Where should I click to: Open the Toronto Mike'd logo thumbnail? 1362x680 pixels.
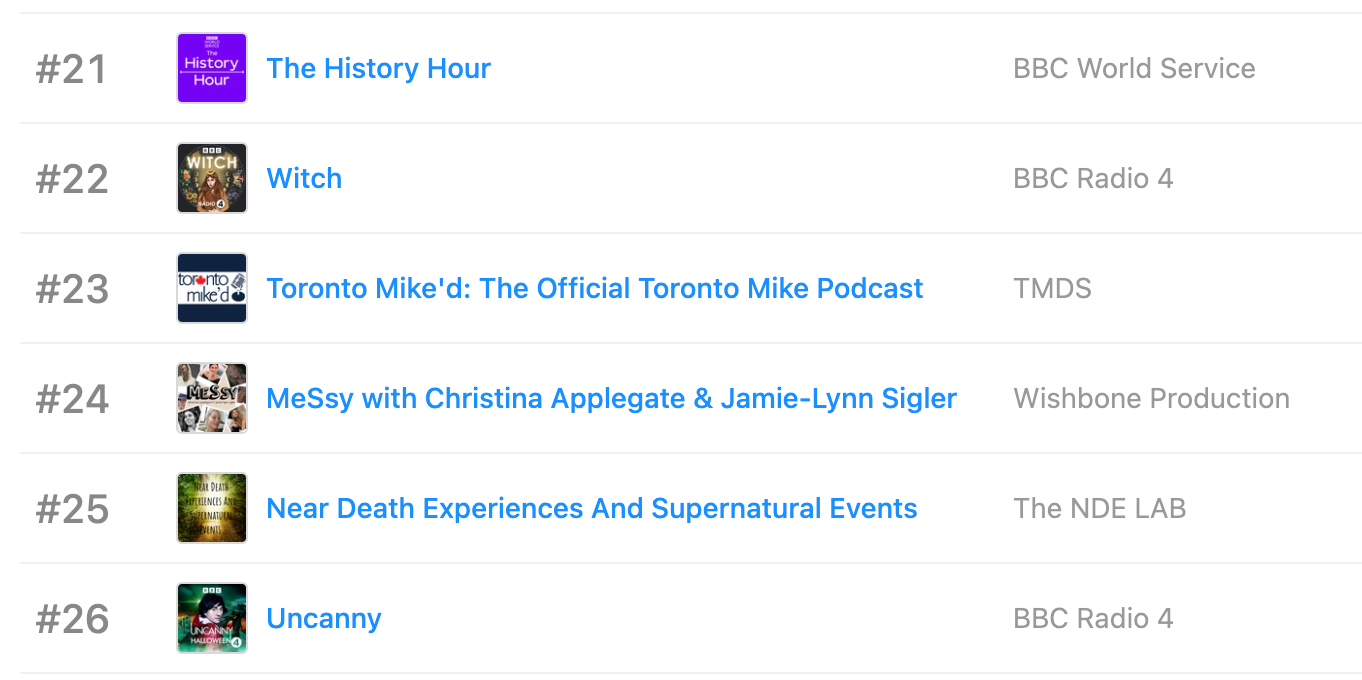click(x=212, y=288)
